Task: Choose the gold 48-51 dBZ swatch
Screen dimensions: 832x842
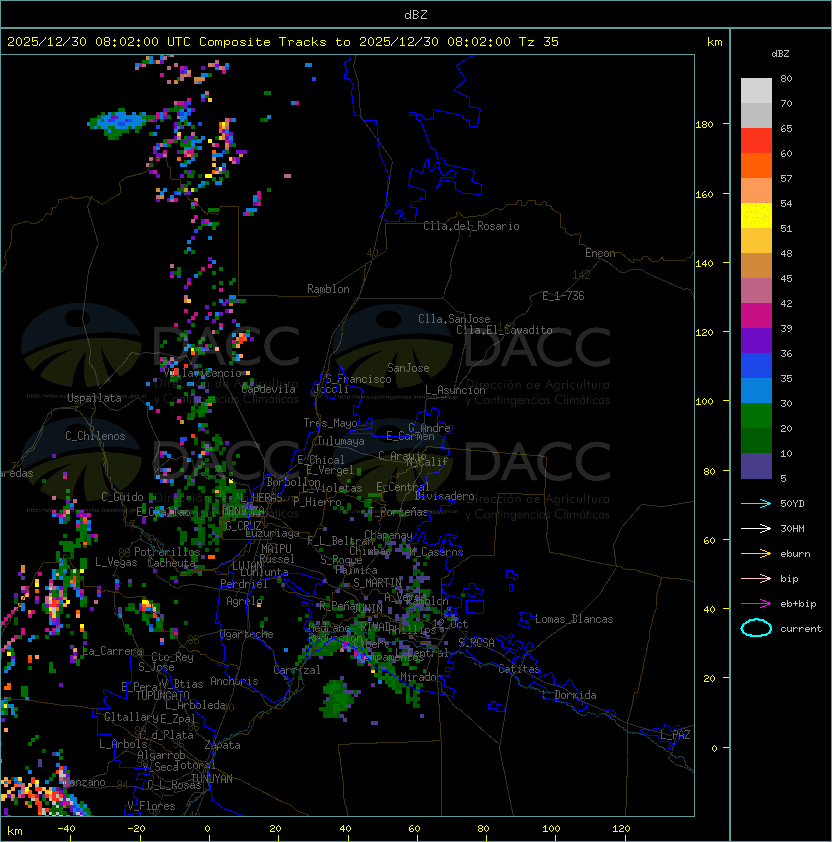Action: click(x=756, y=241)
